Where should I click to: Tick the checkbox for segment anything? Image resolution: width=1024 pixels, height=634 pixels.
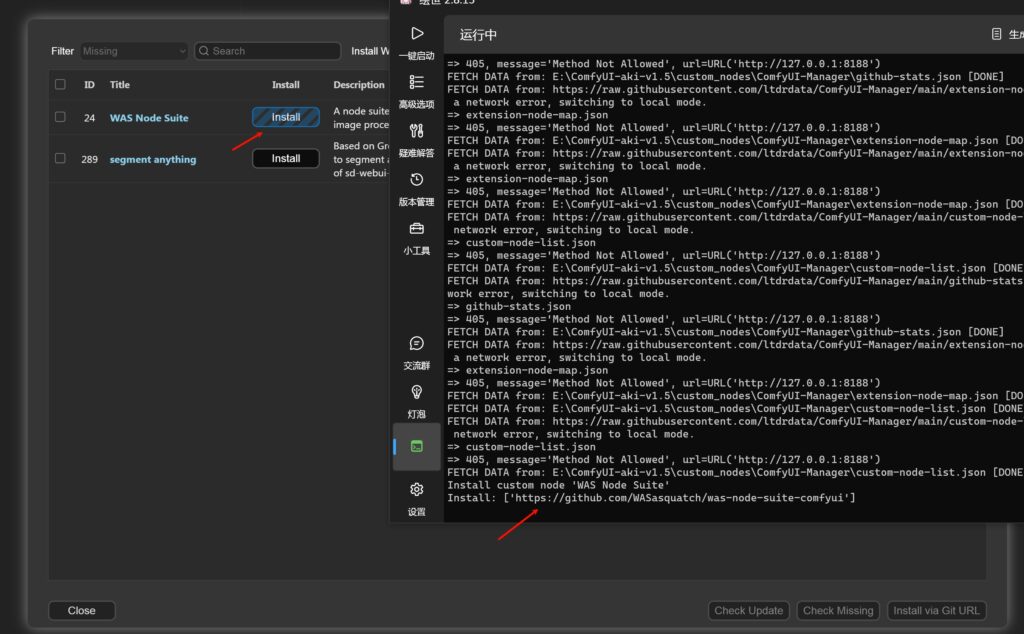click(x=60, y=158)
